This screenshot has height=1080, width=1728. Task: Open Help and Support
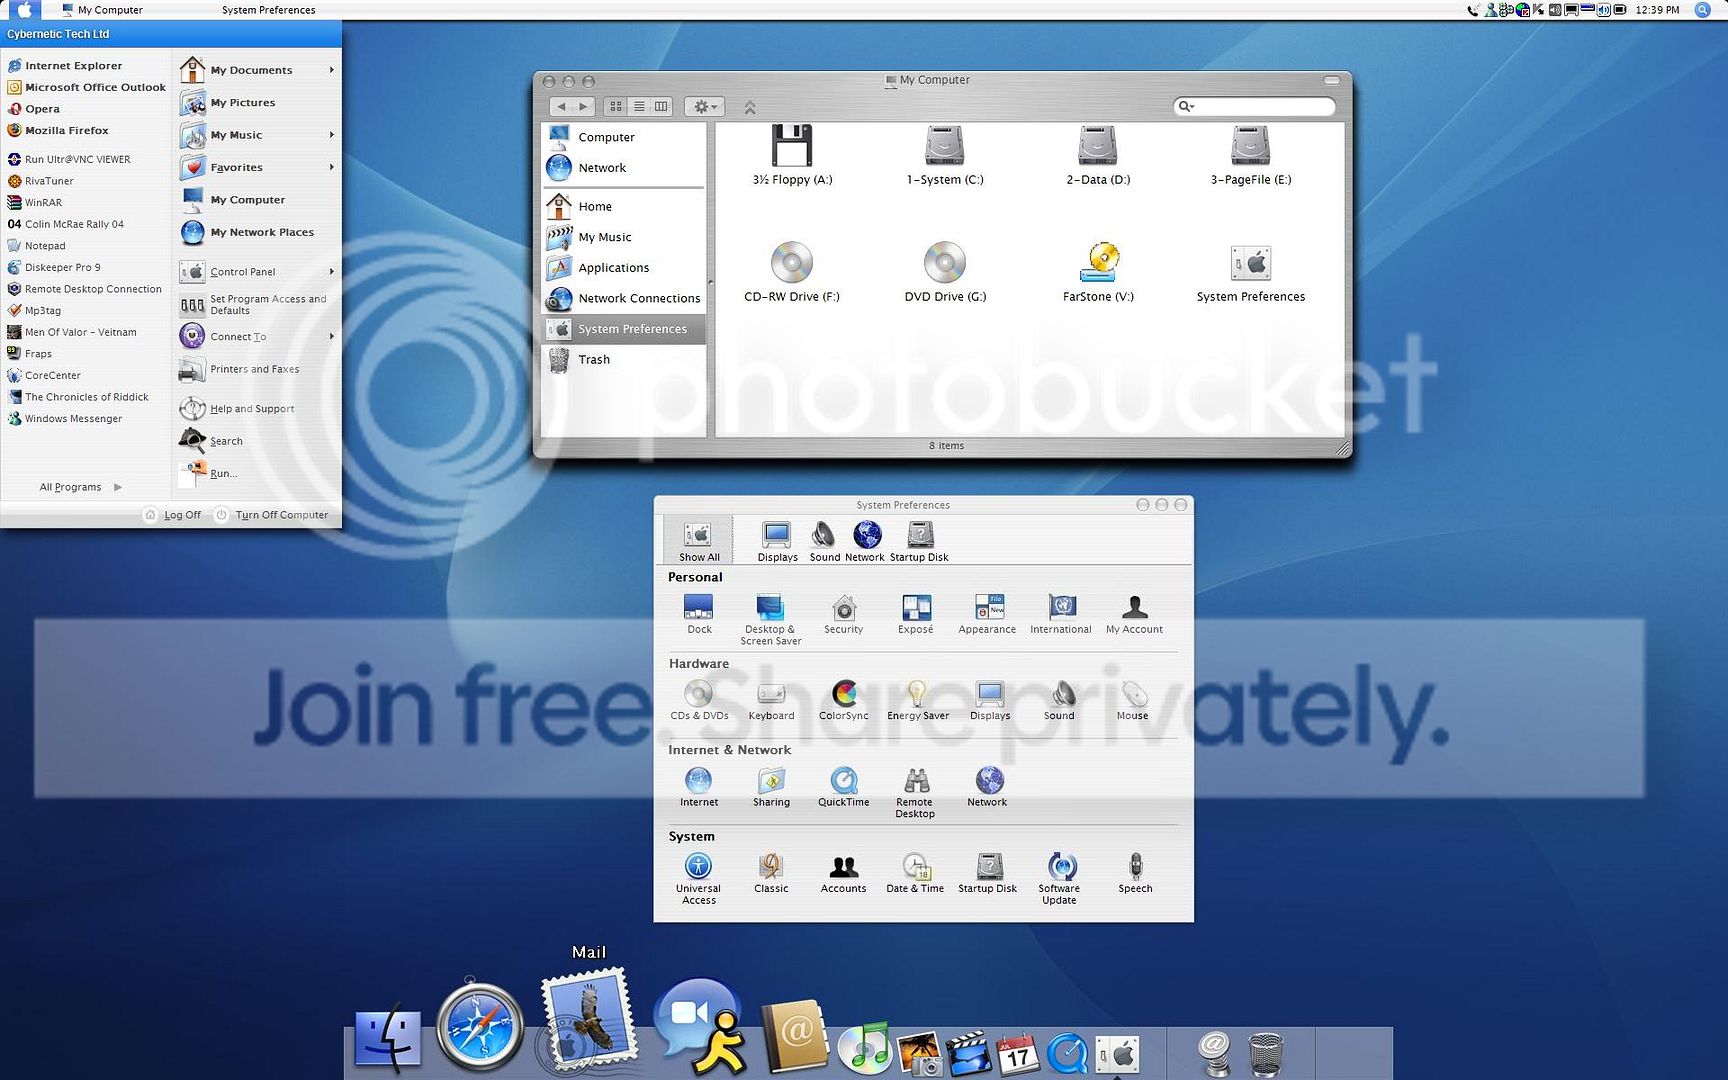(237, 408)
